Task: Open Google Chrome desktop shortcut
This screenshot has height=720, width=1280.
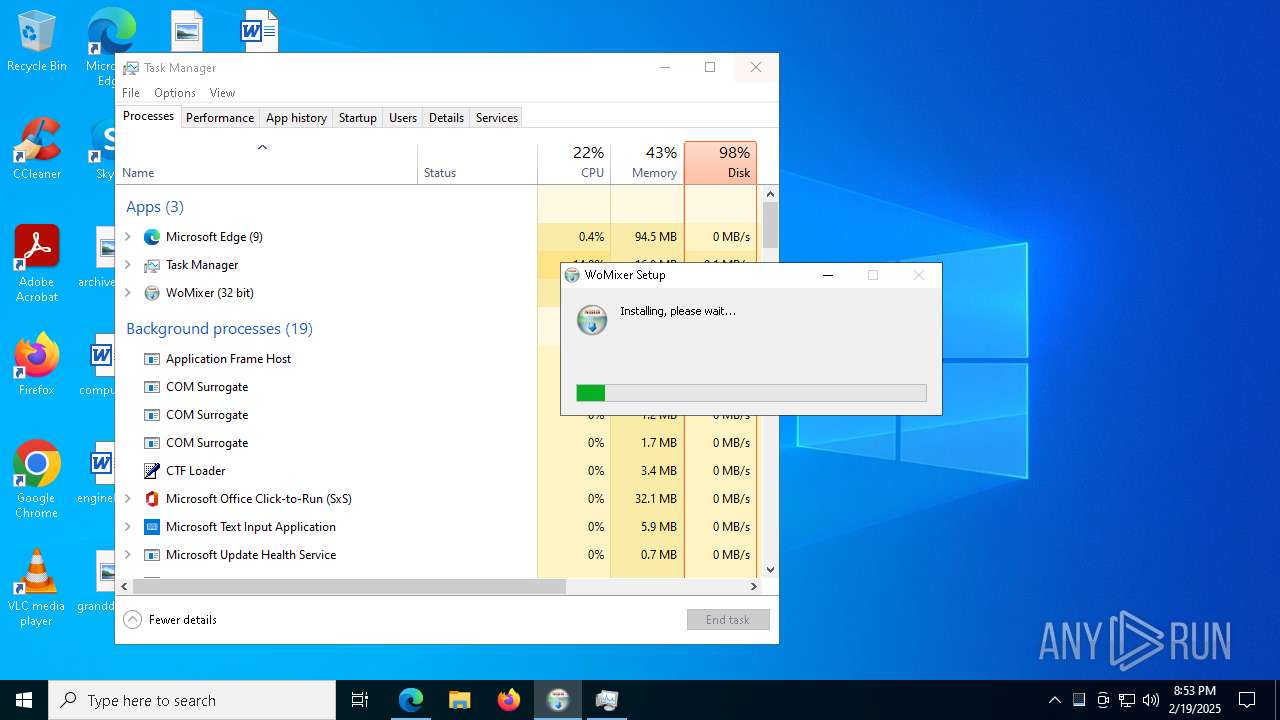Action: 37,480
